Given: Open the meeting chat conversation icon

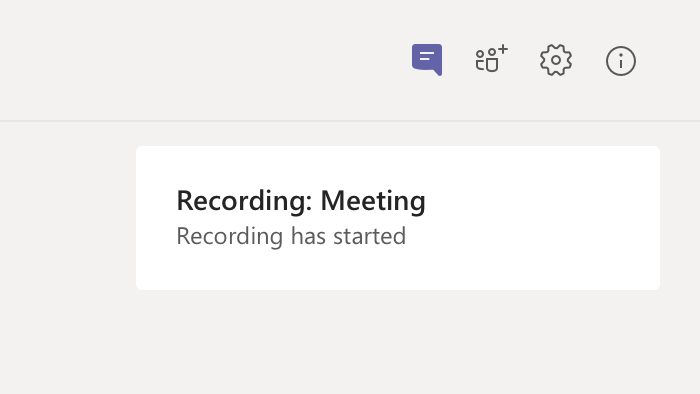Looking at the screenshot, I should (x=427, y=59).
